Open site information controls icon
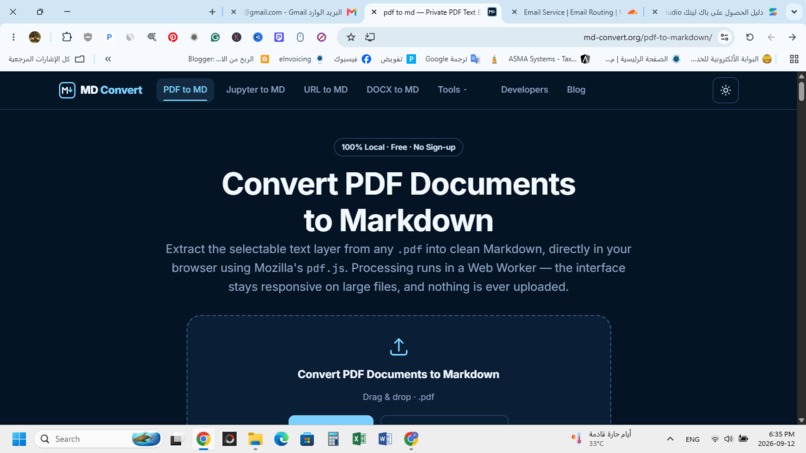 coord(725,37)
